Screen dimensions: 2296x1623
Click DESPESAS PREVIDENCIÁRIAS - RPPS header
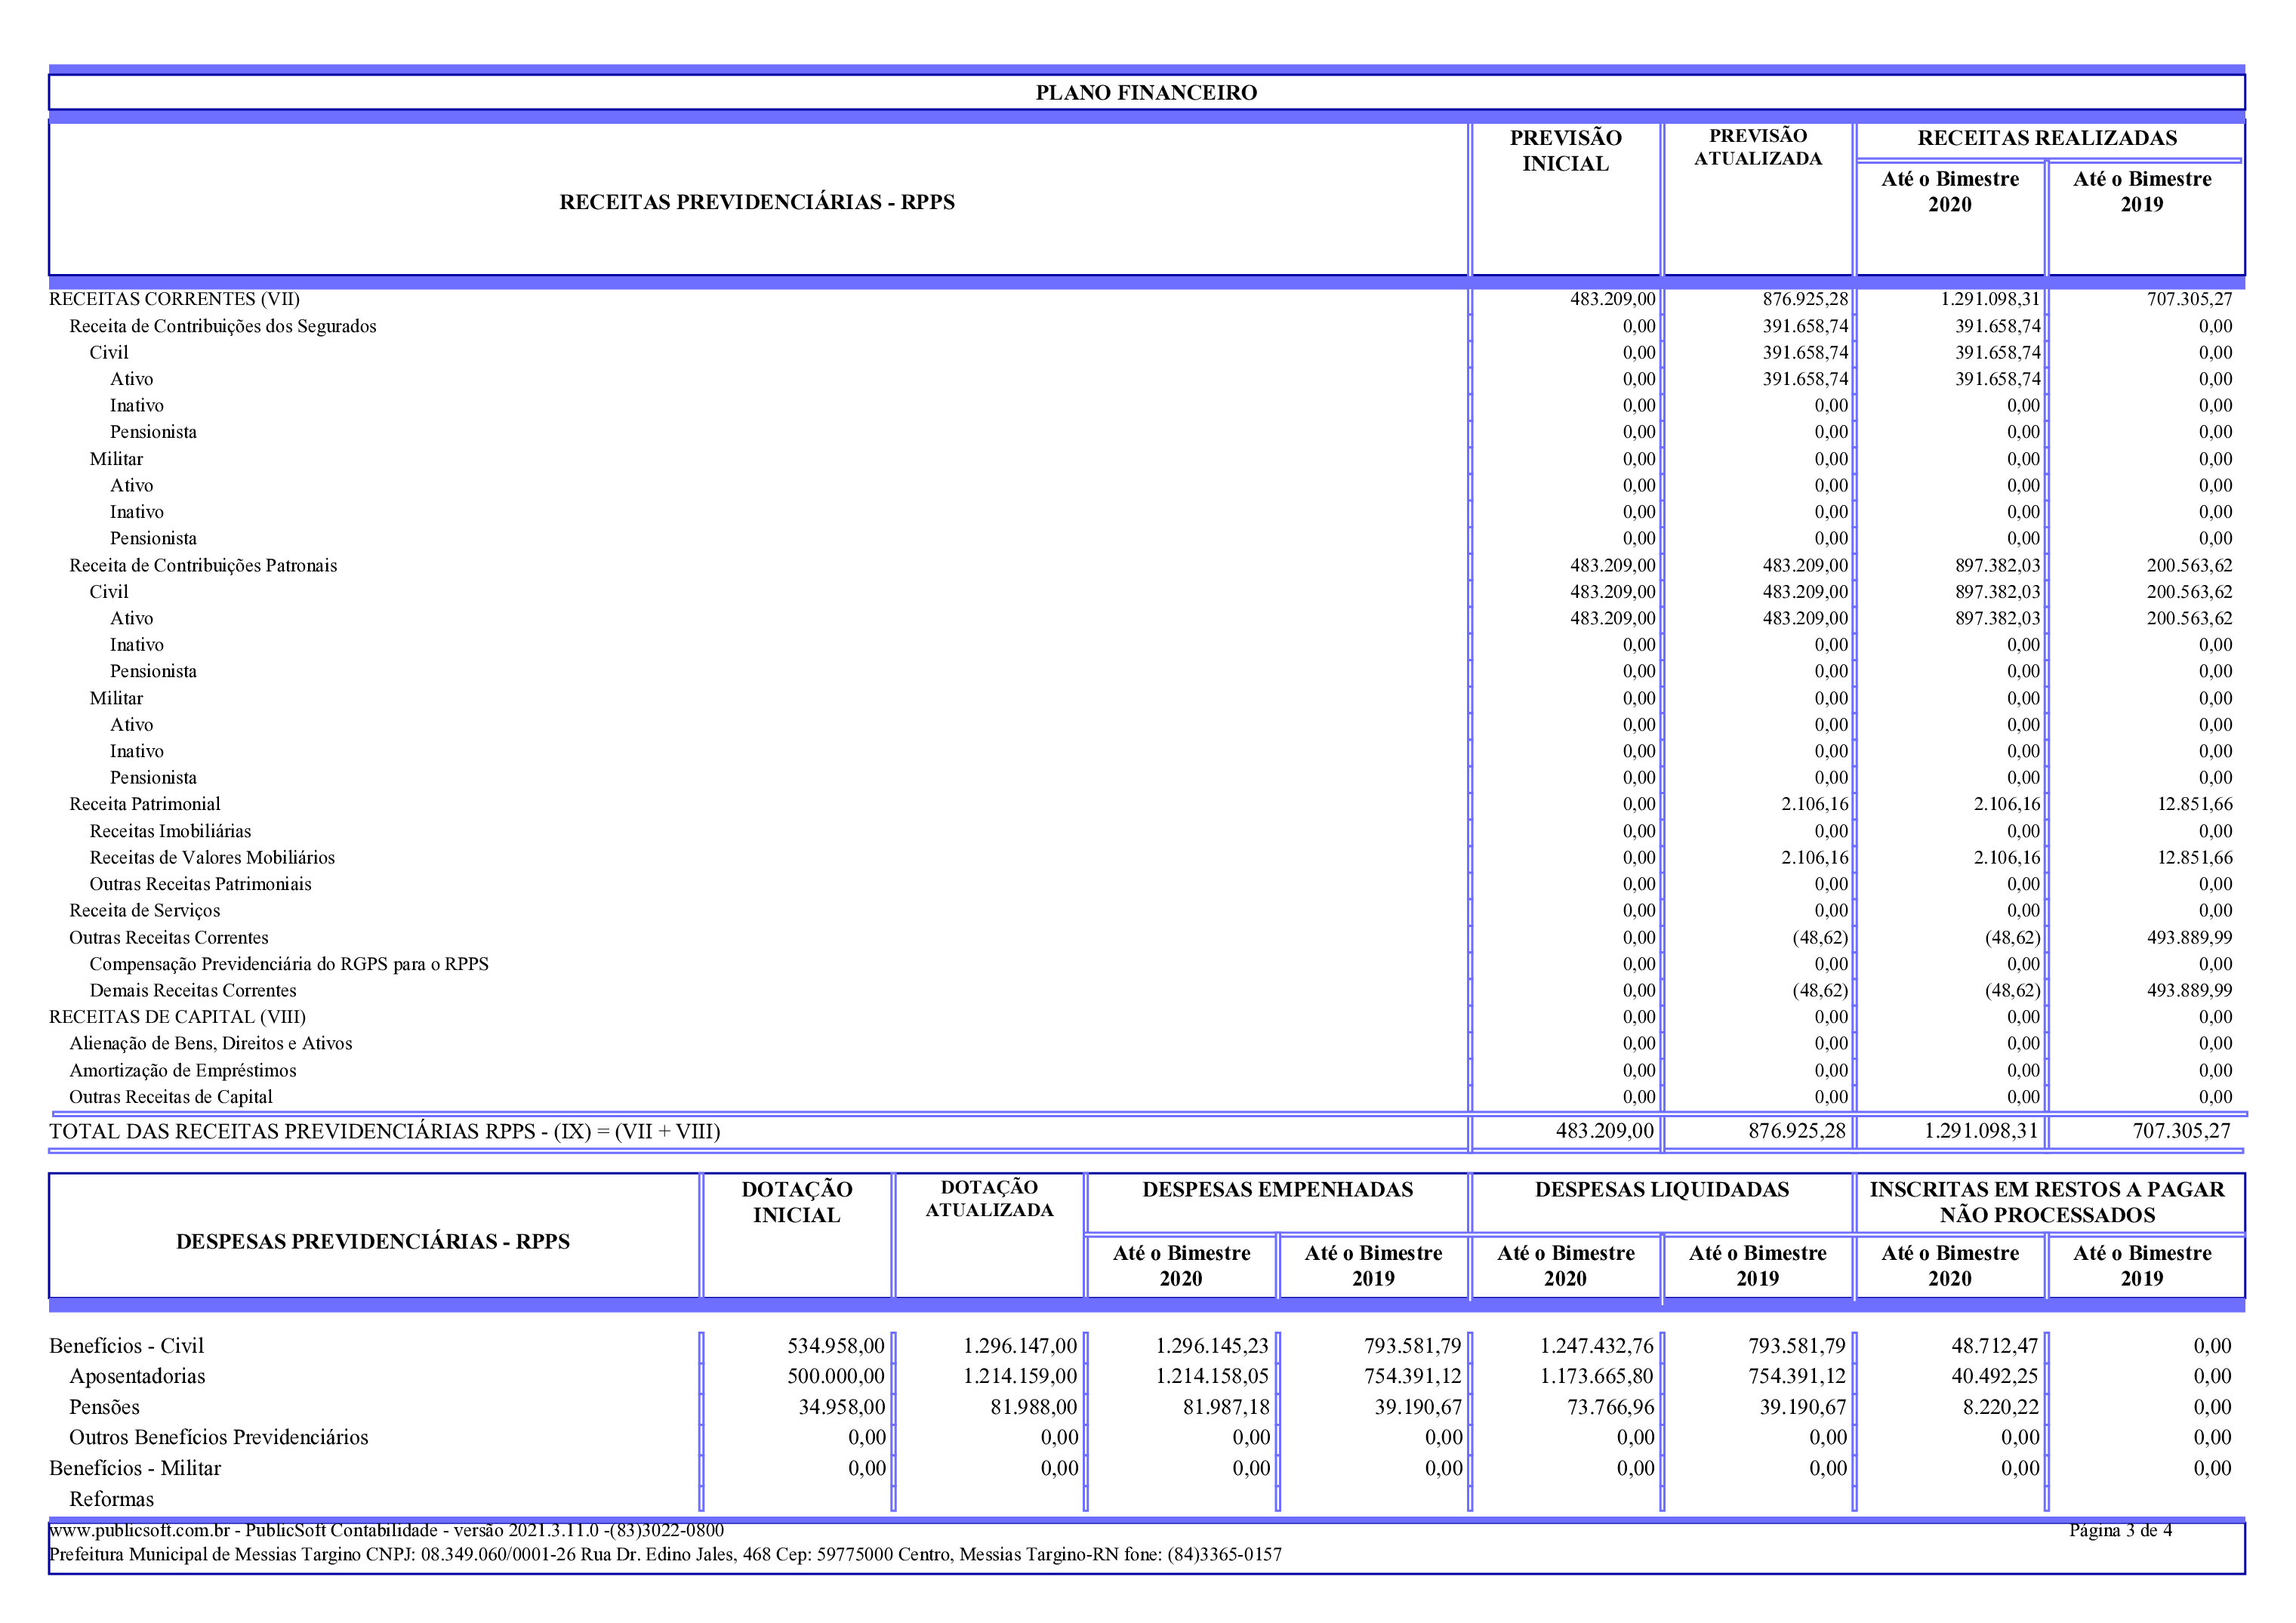pyautogui.click(x=372, y=1241)
